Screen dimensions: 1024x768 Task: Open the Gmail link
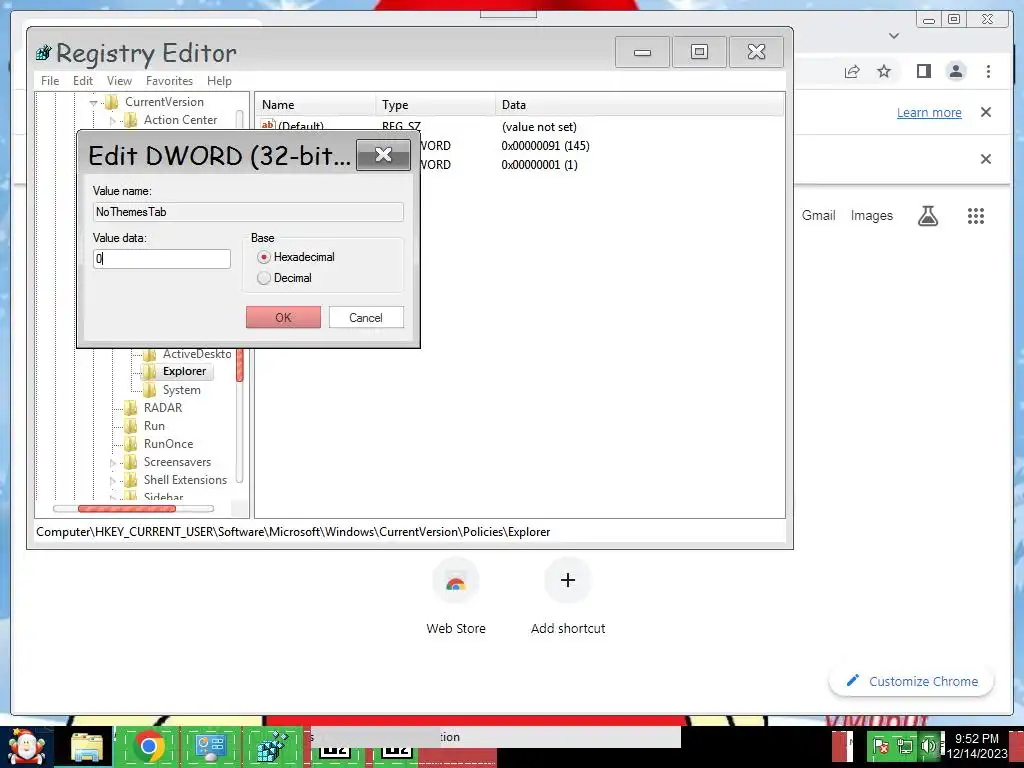tap(818, 216)
